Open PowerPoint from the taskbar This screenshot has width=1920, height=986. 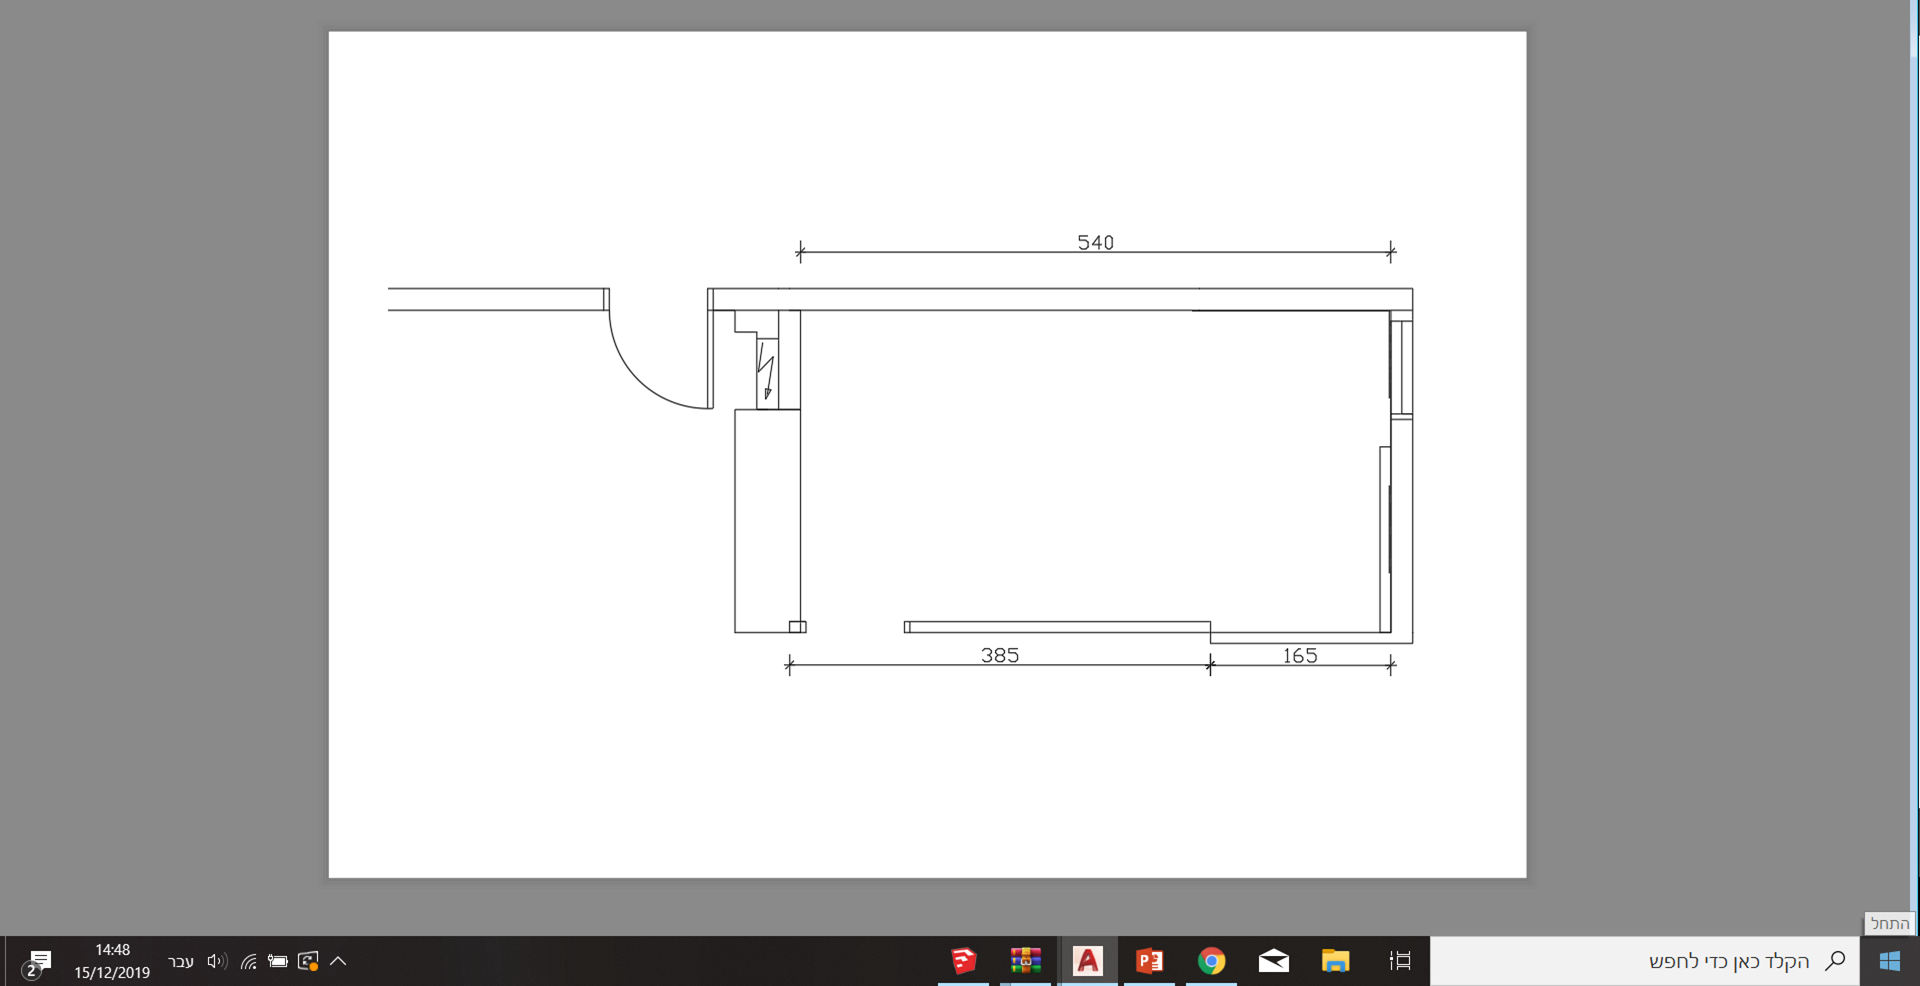(x=1149, y=961)
